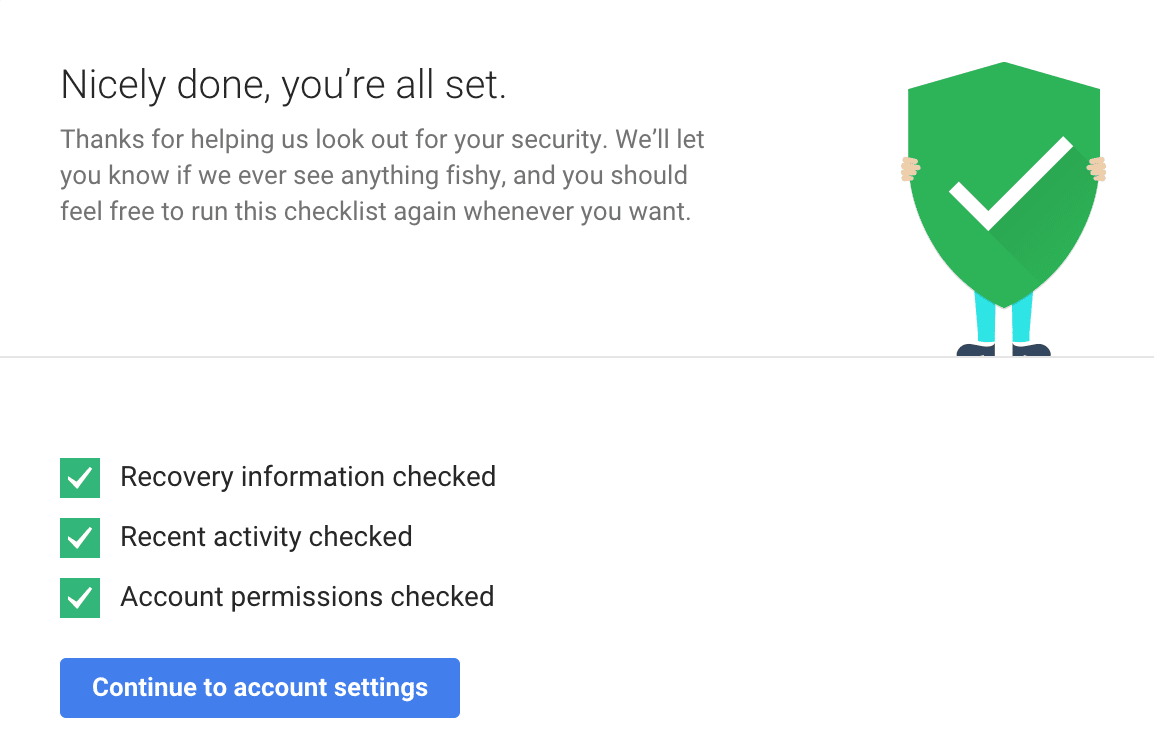This screenshot has width=1154, height=746.
Task: Click the Recovery information green check icon
Action: pyautogui.click(x=80, y=477)
